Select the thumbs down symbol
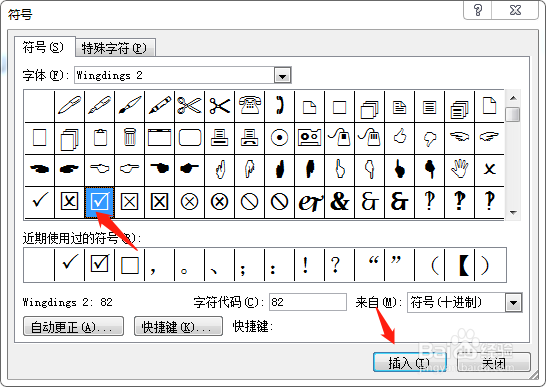546x387 pixels. (430, 138)
